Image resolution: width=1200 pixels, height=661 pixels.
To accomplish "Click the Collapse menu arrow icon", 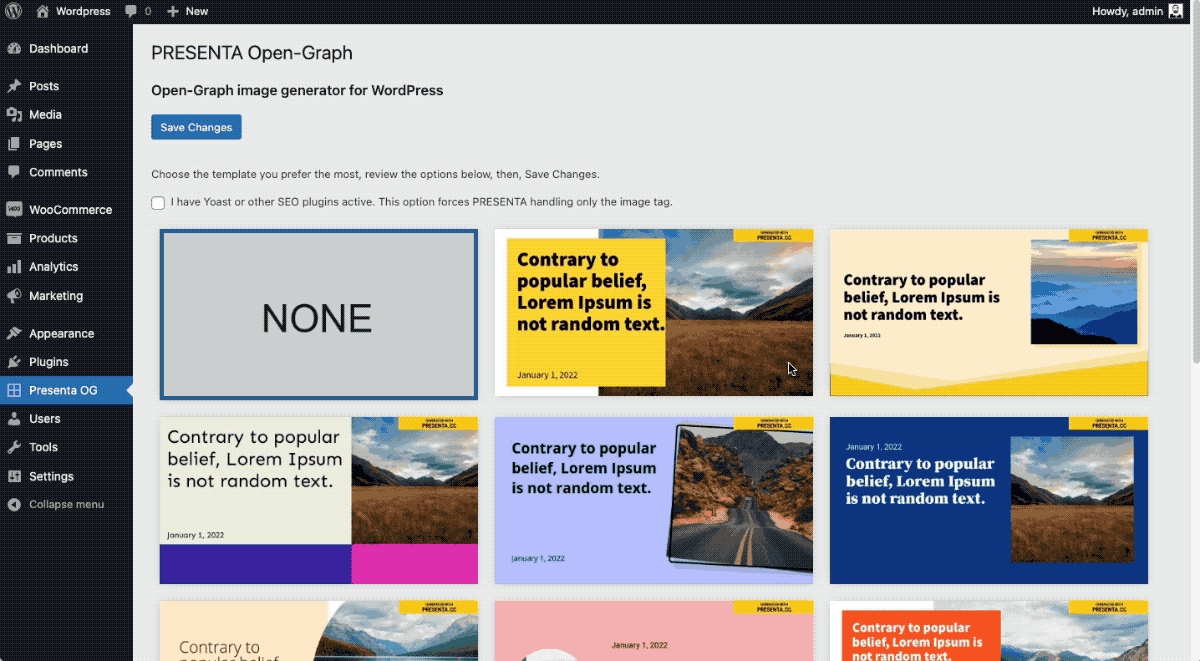I will click(x=14, y=504).
